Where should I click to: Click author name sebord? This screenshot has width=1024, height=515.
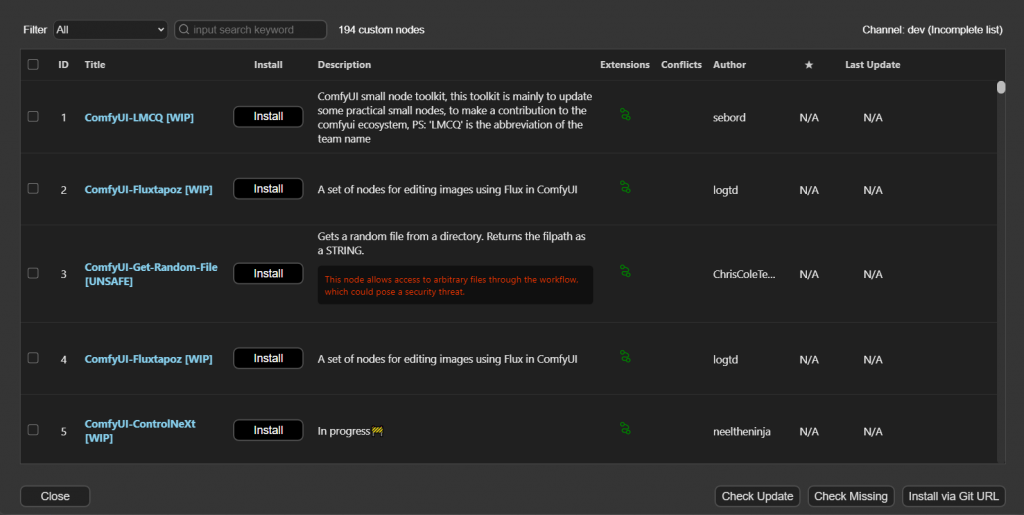(729, 117)
